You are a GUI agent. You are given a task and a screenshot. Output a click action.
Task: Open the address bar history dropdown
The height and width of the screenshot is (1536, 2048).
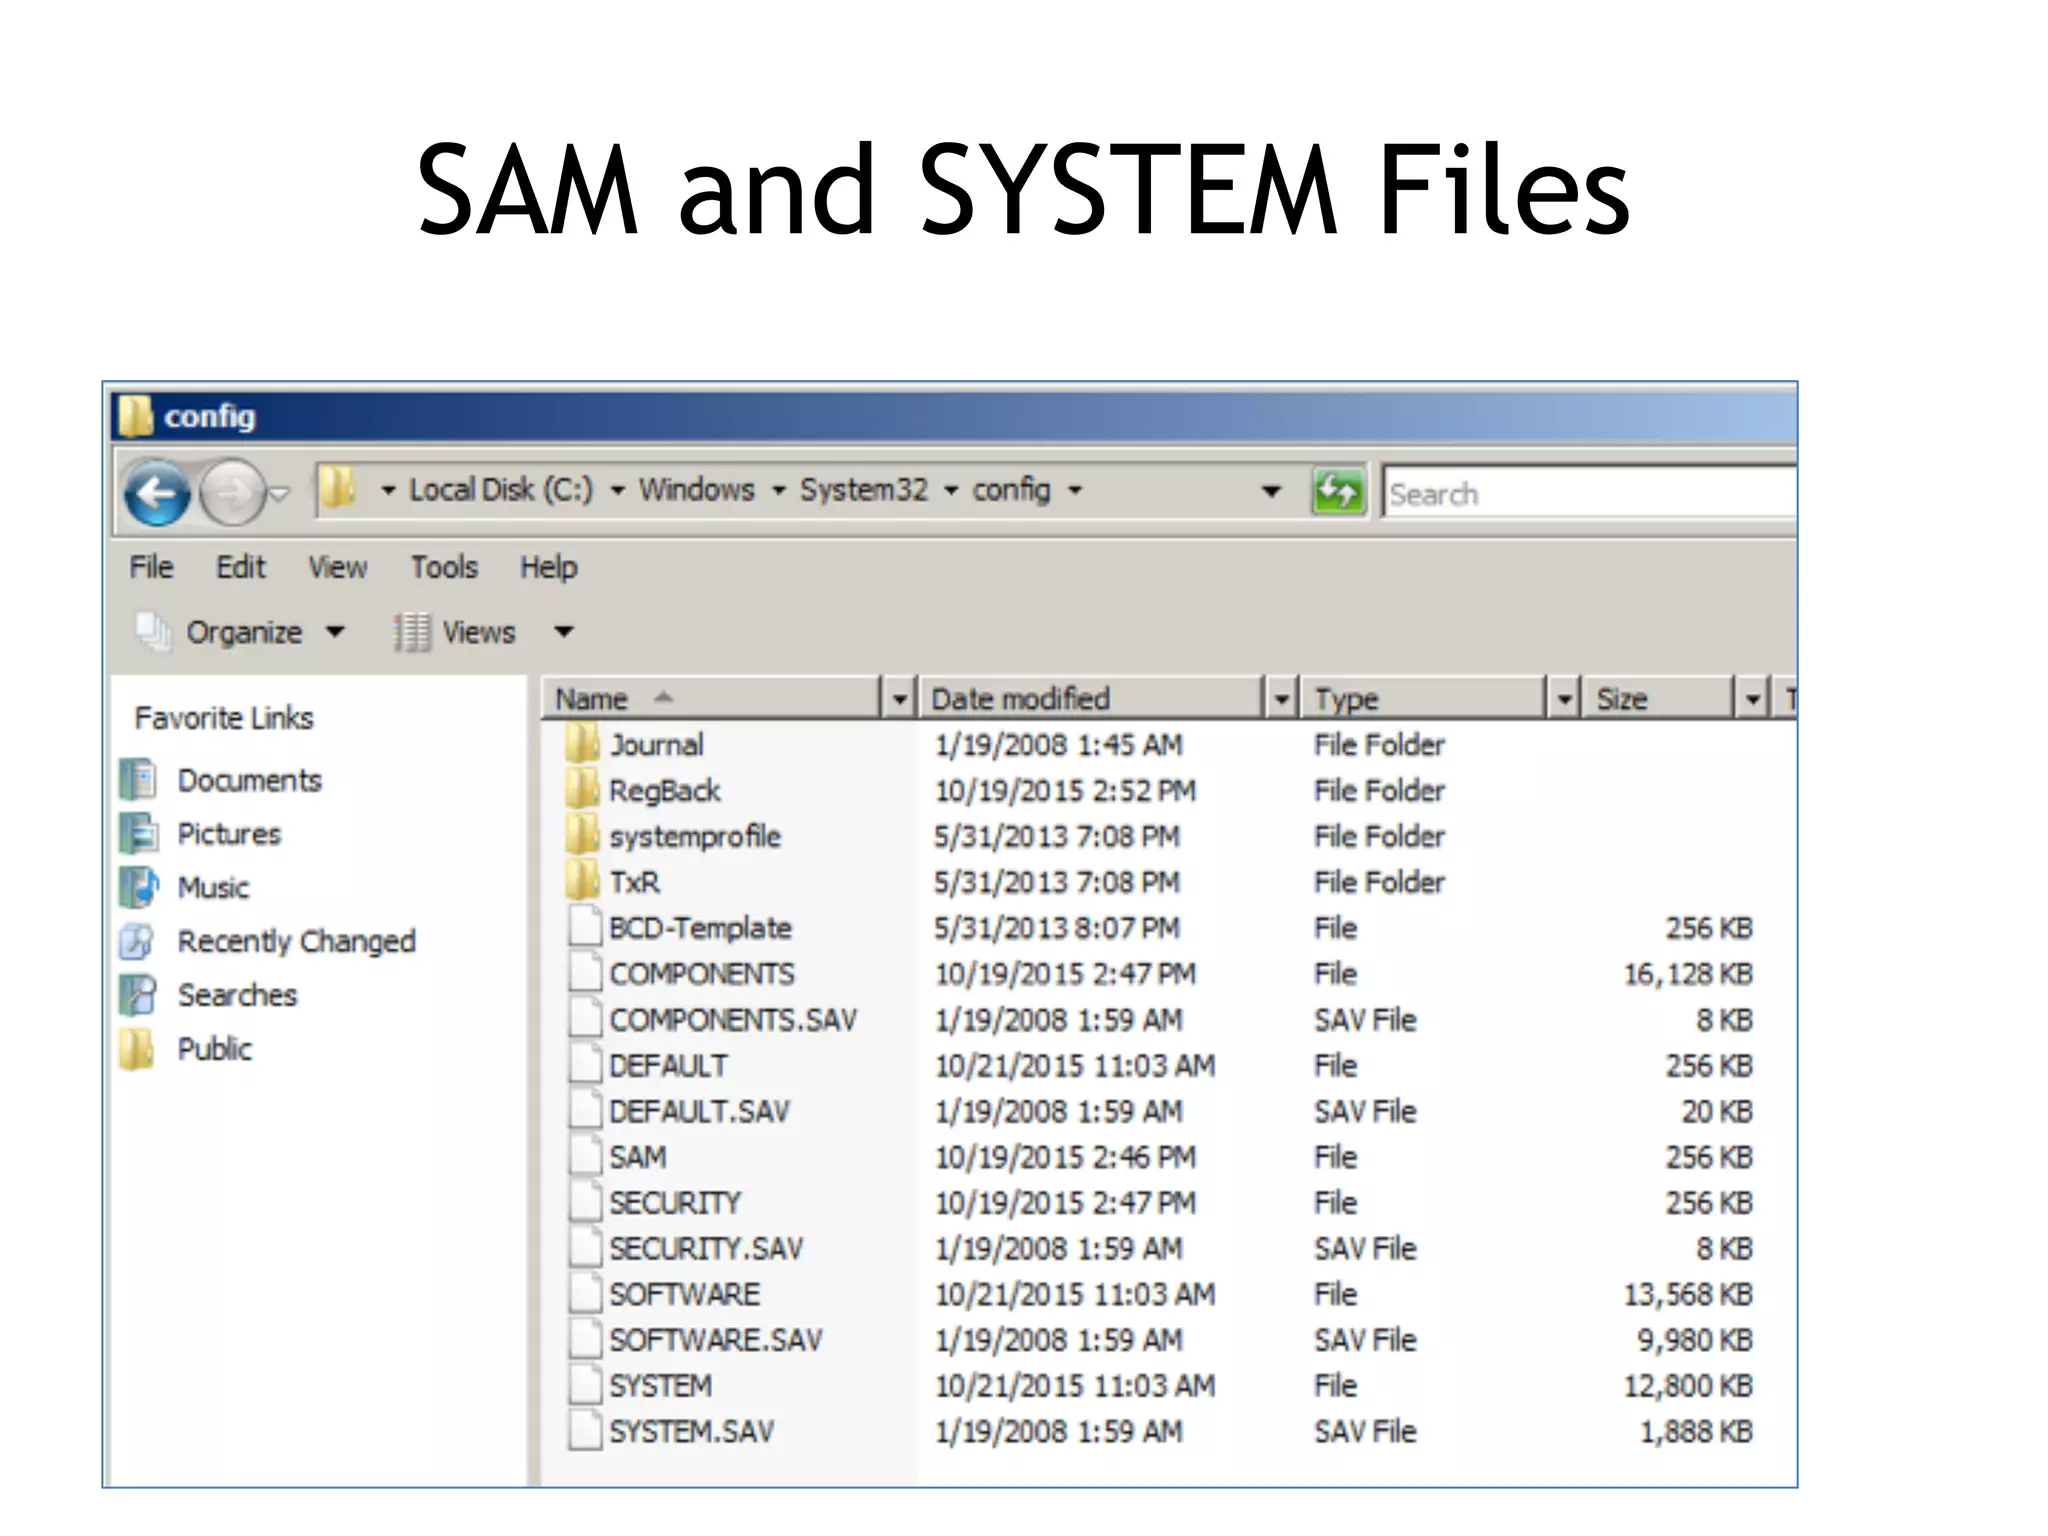[x=1270, y=491]
